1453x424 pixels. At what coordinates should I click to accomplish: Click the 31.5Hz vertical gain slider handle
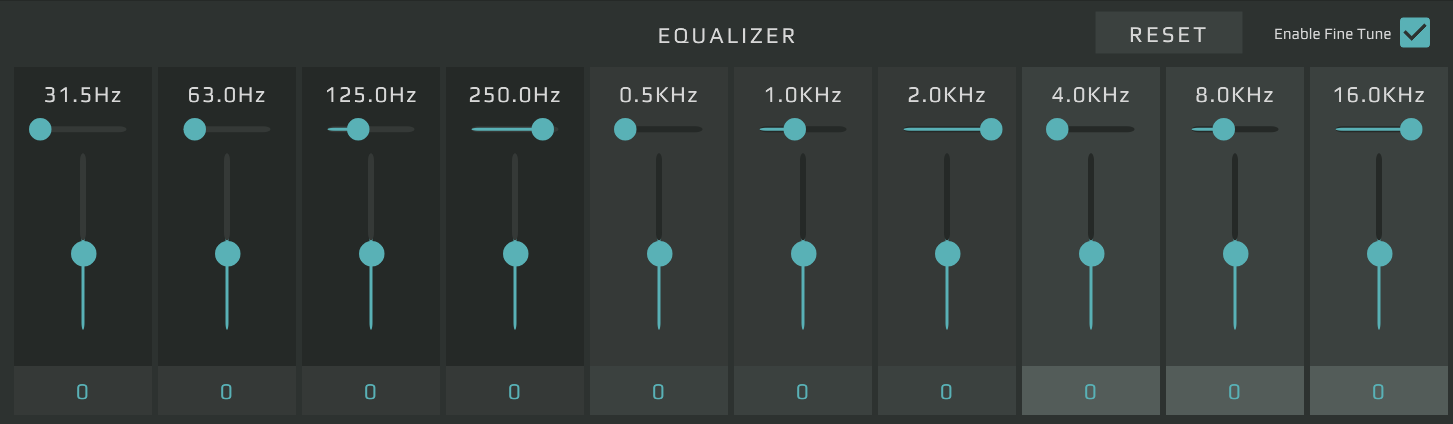coord(83,254)
